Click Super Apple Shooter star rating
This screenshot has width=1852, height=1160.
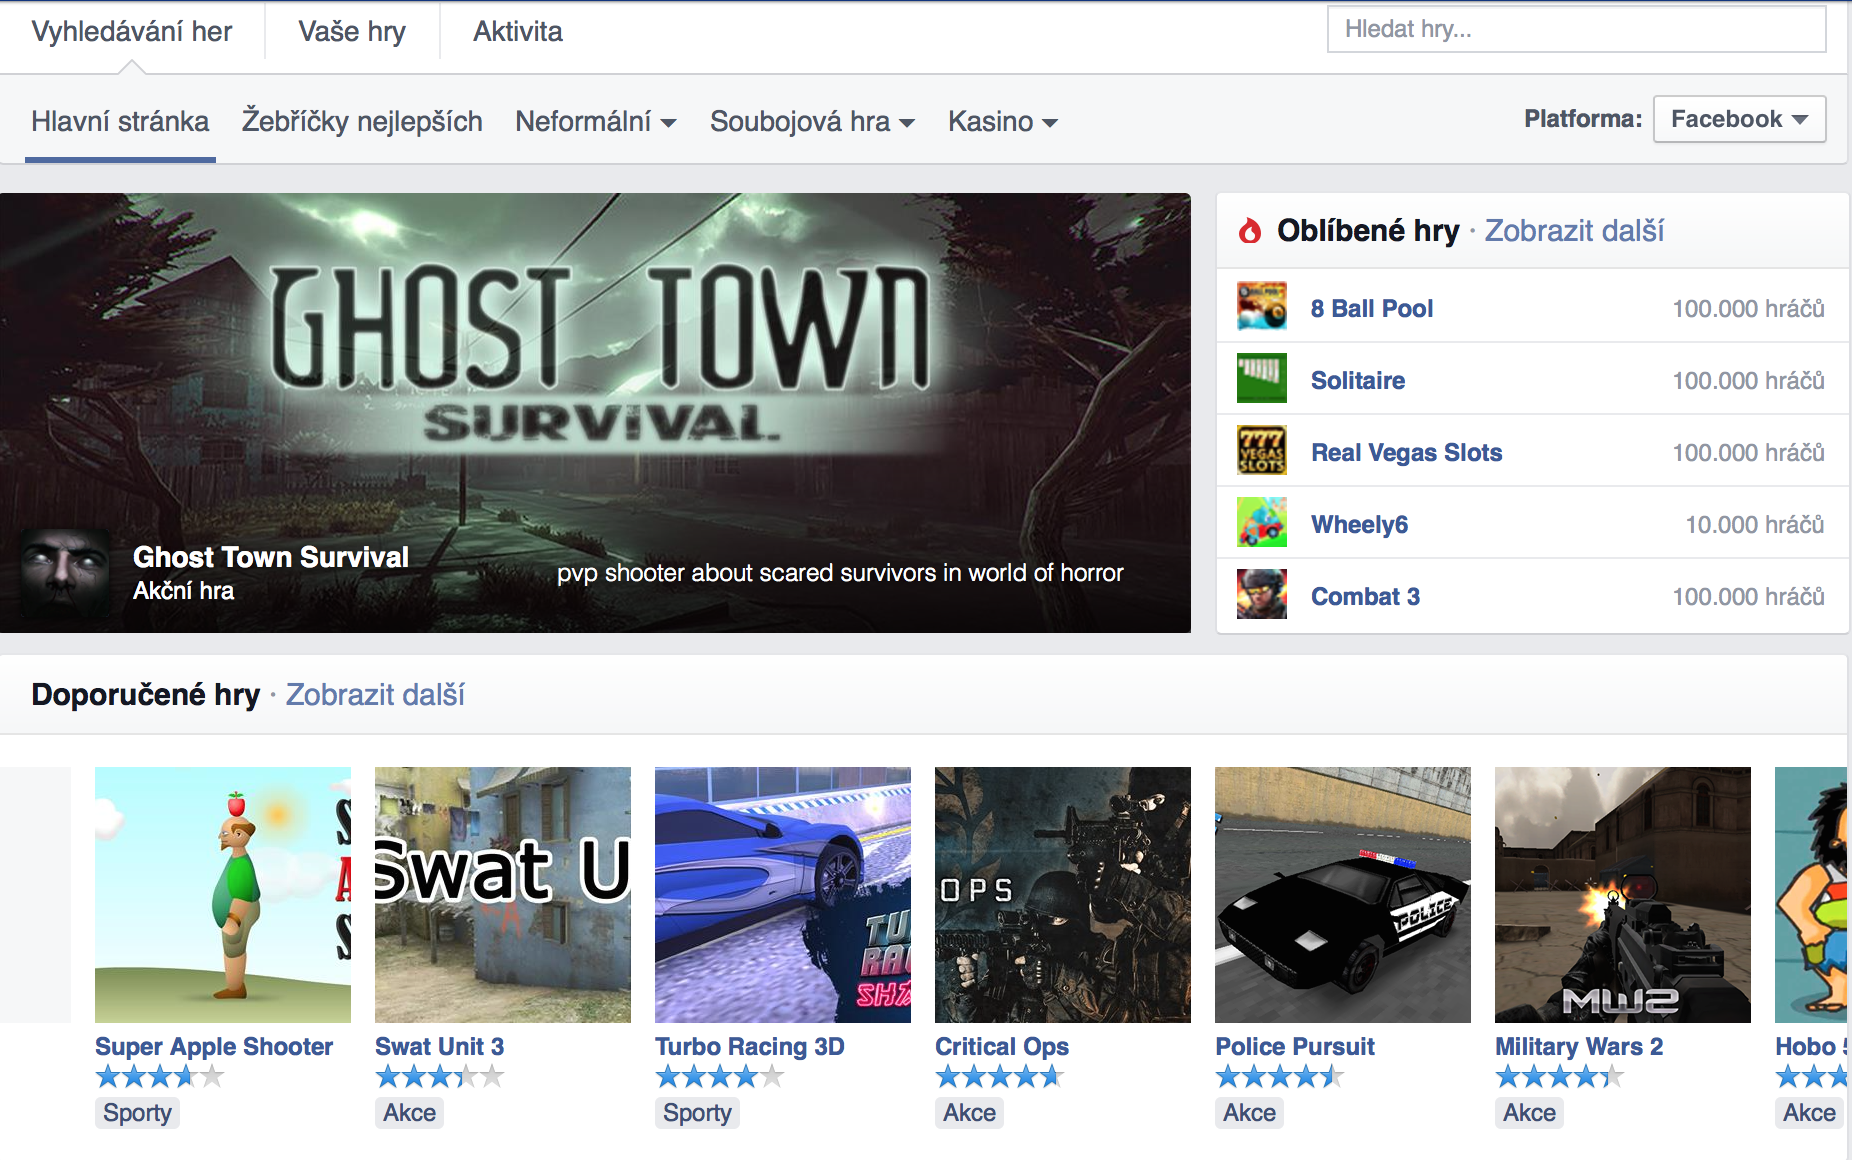[160, 1077]
